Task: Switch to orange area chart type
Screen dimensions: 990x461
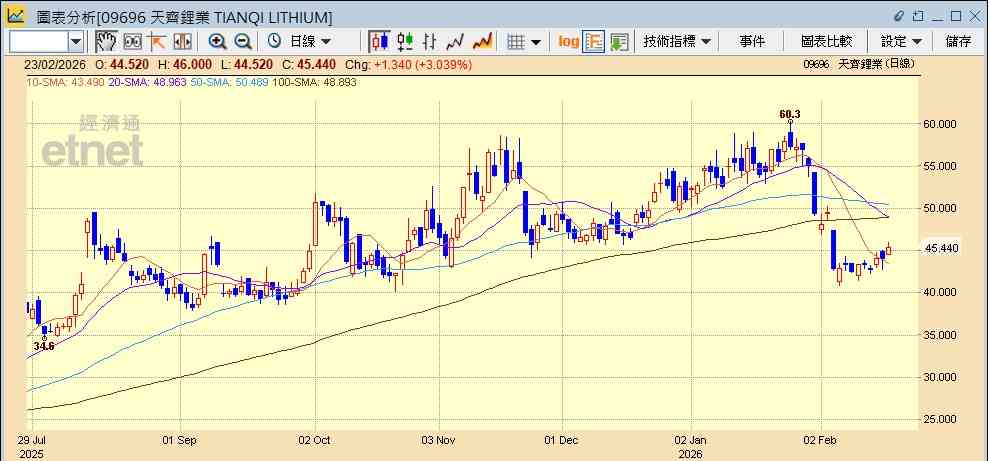Action: pyautogui.click(x=482, y=42)
